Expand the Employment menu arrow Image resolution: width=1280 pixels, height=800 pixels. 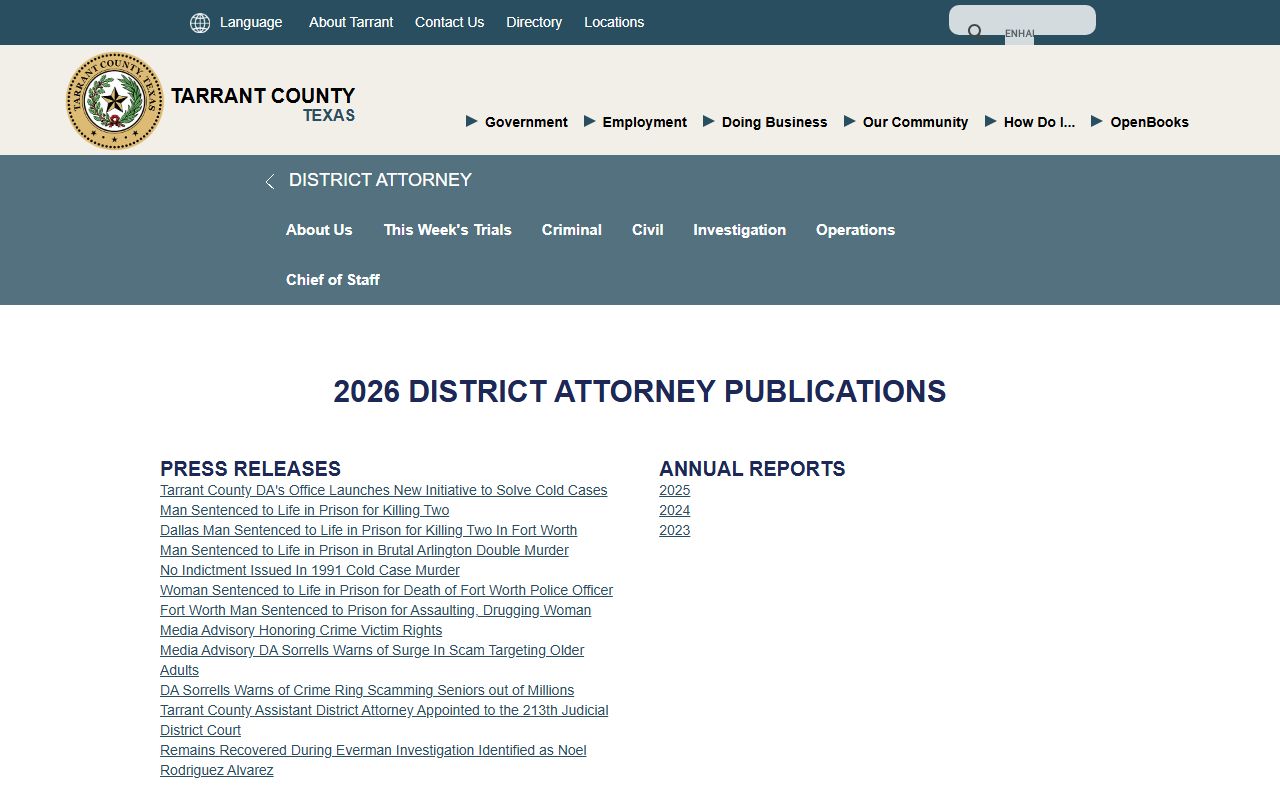click(x=590, y=121)
